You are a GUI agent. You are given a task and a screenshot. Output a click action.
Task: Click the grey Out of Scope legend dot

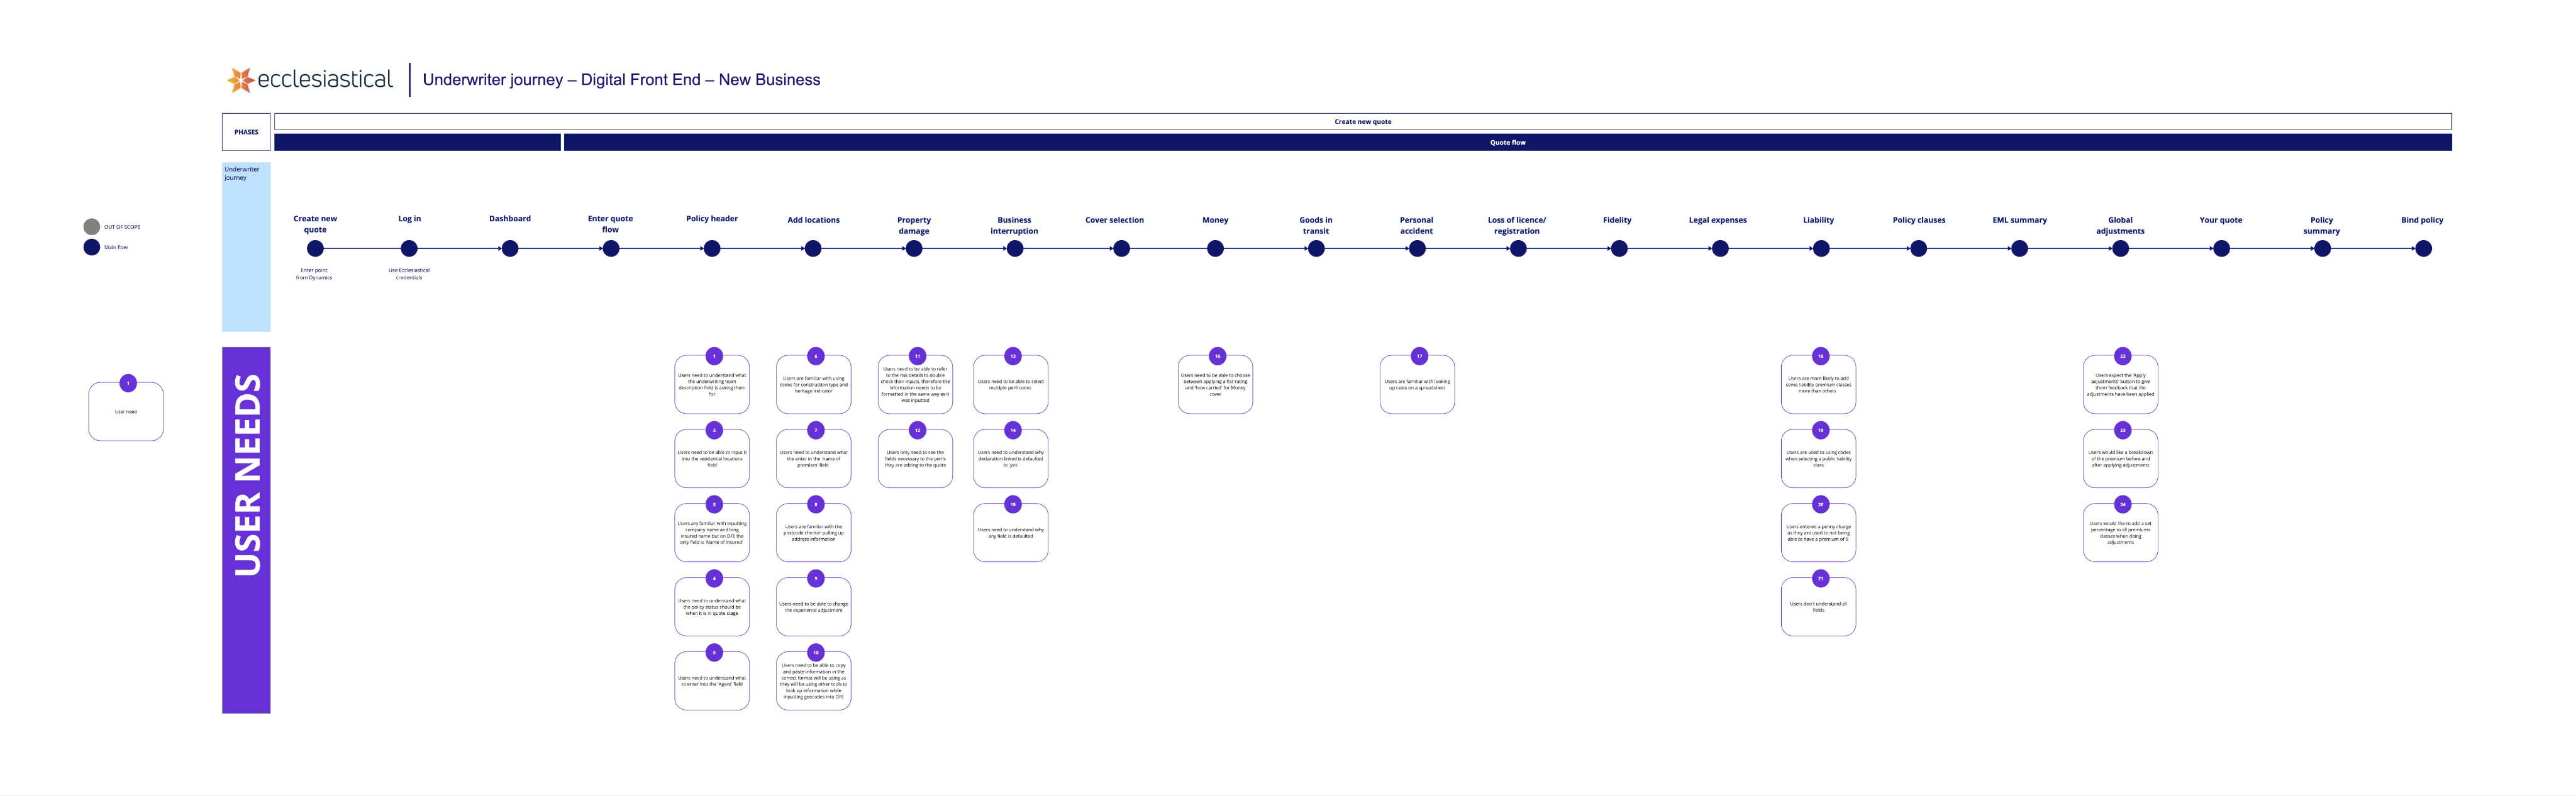[x=92, y=227]
